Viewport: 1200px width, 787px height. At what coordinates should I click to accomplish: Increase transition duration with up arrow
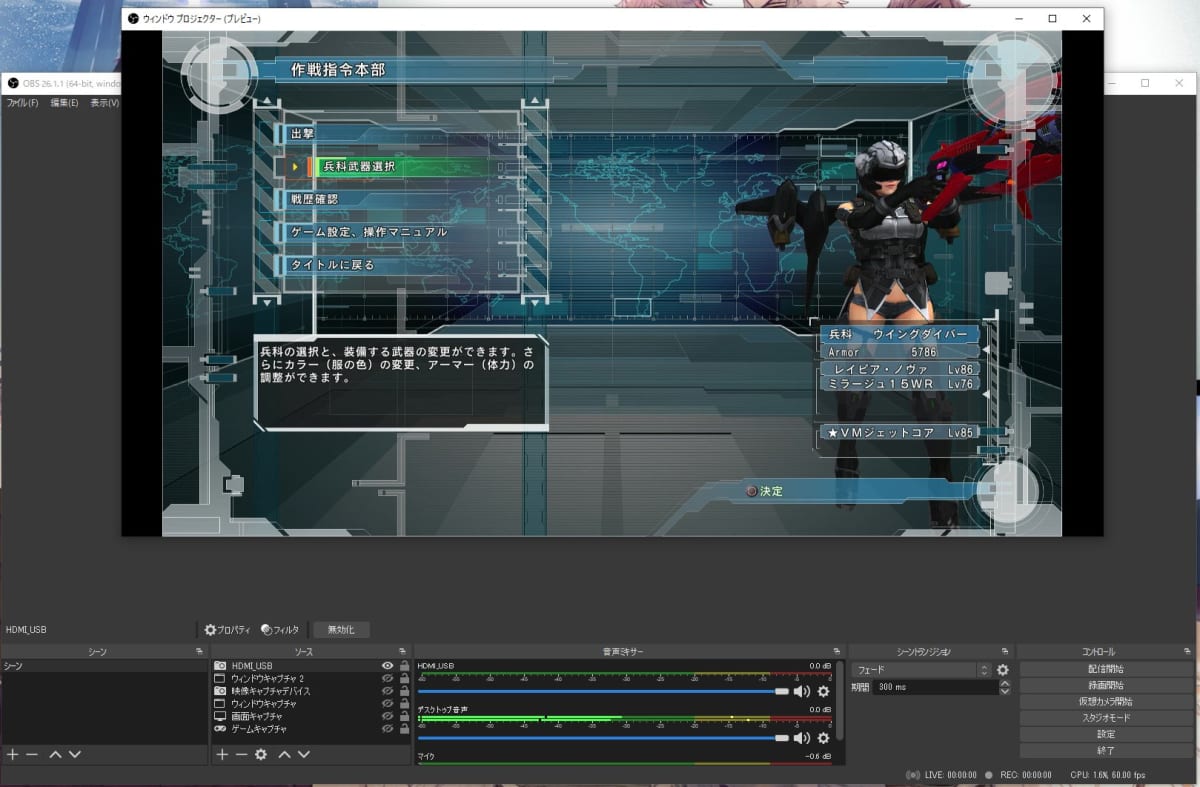coord(1004,684)
